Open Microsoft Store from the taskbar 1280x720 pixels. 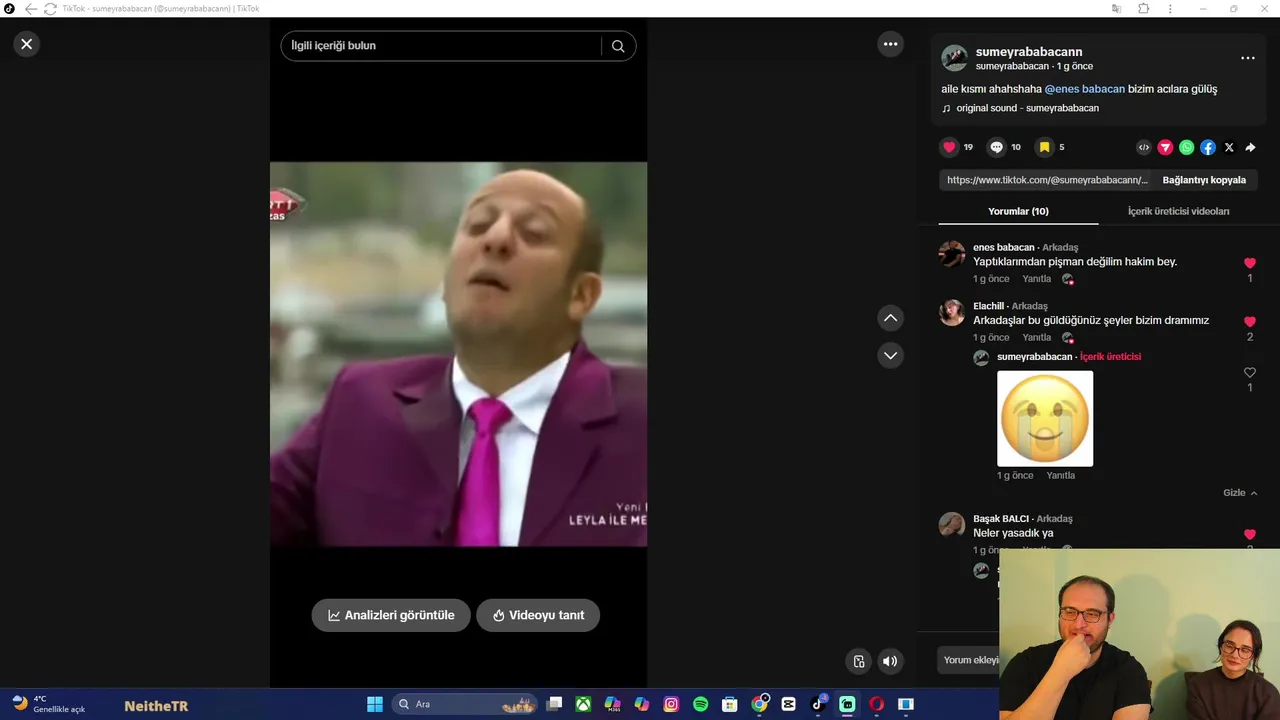730,704
